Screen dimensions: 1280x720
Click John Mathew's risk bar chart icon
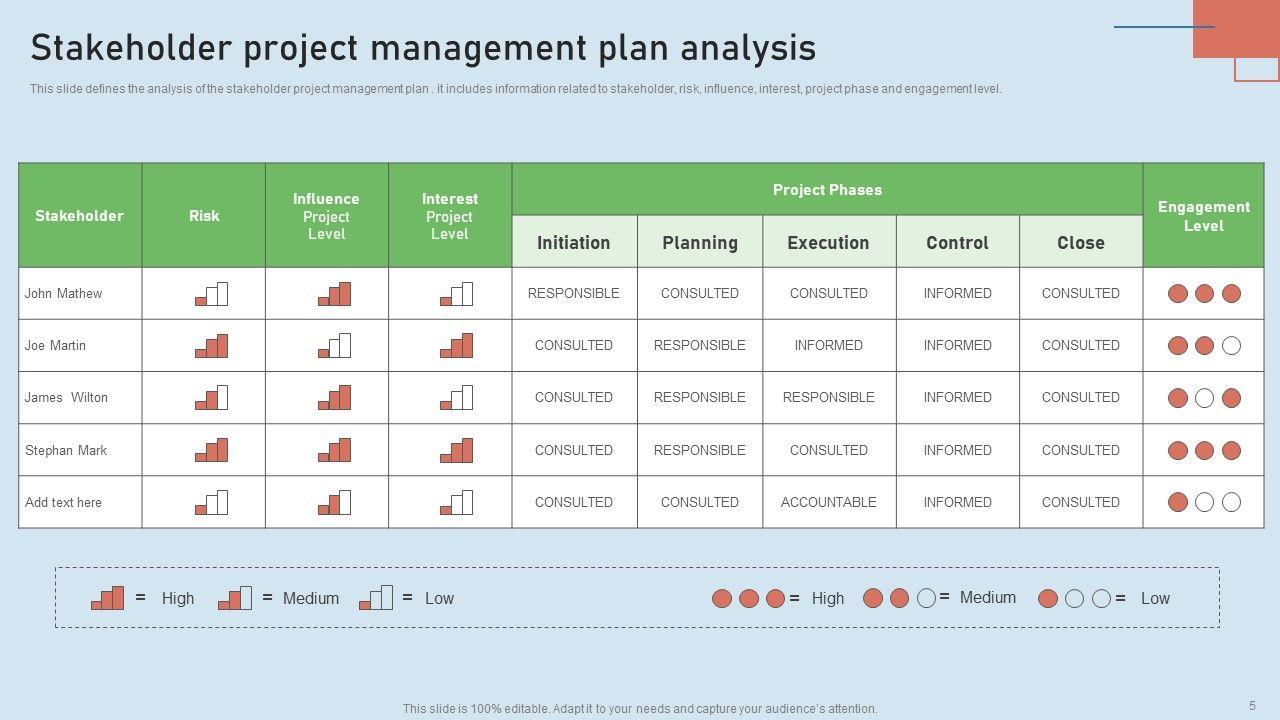click(x=211, y=294)
